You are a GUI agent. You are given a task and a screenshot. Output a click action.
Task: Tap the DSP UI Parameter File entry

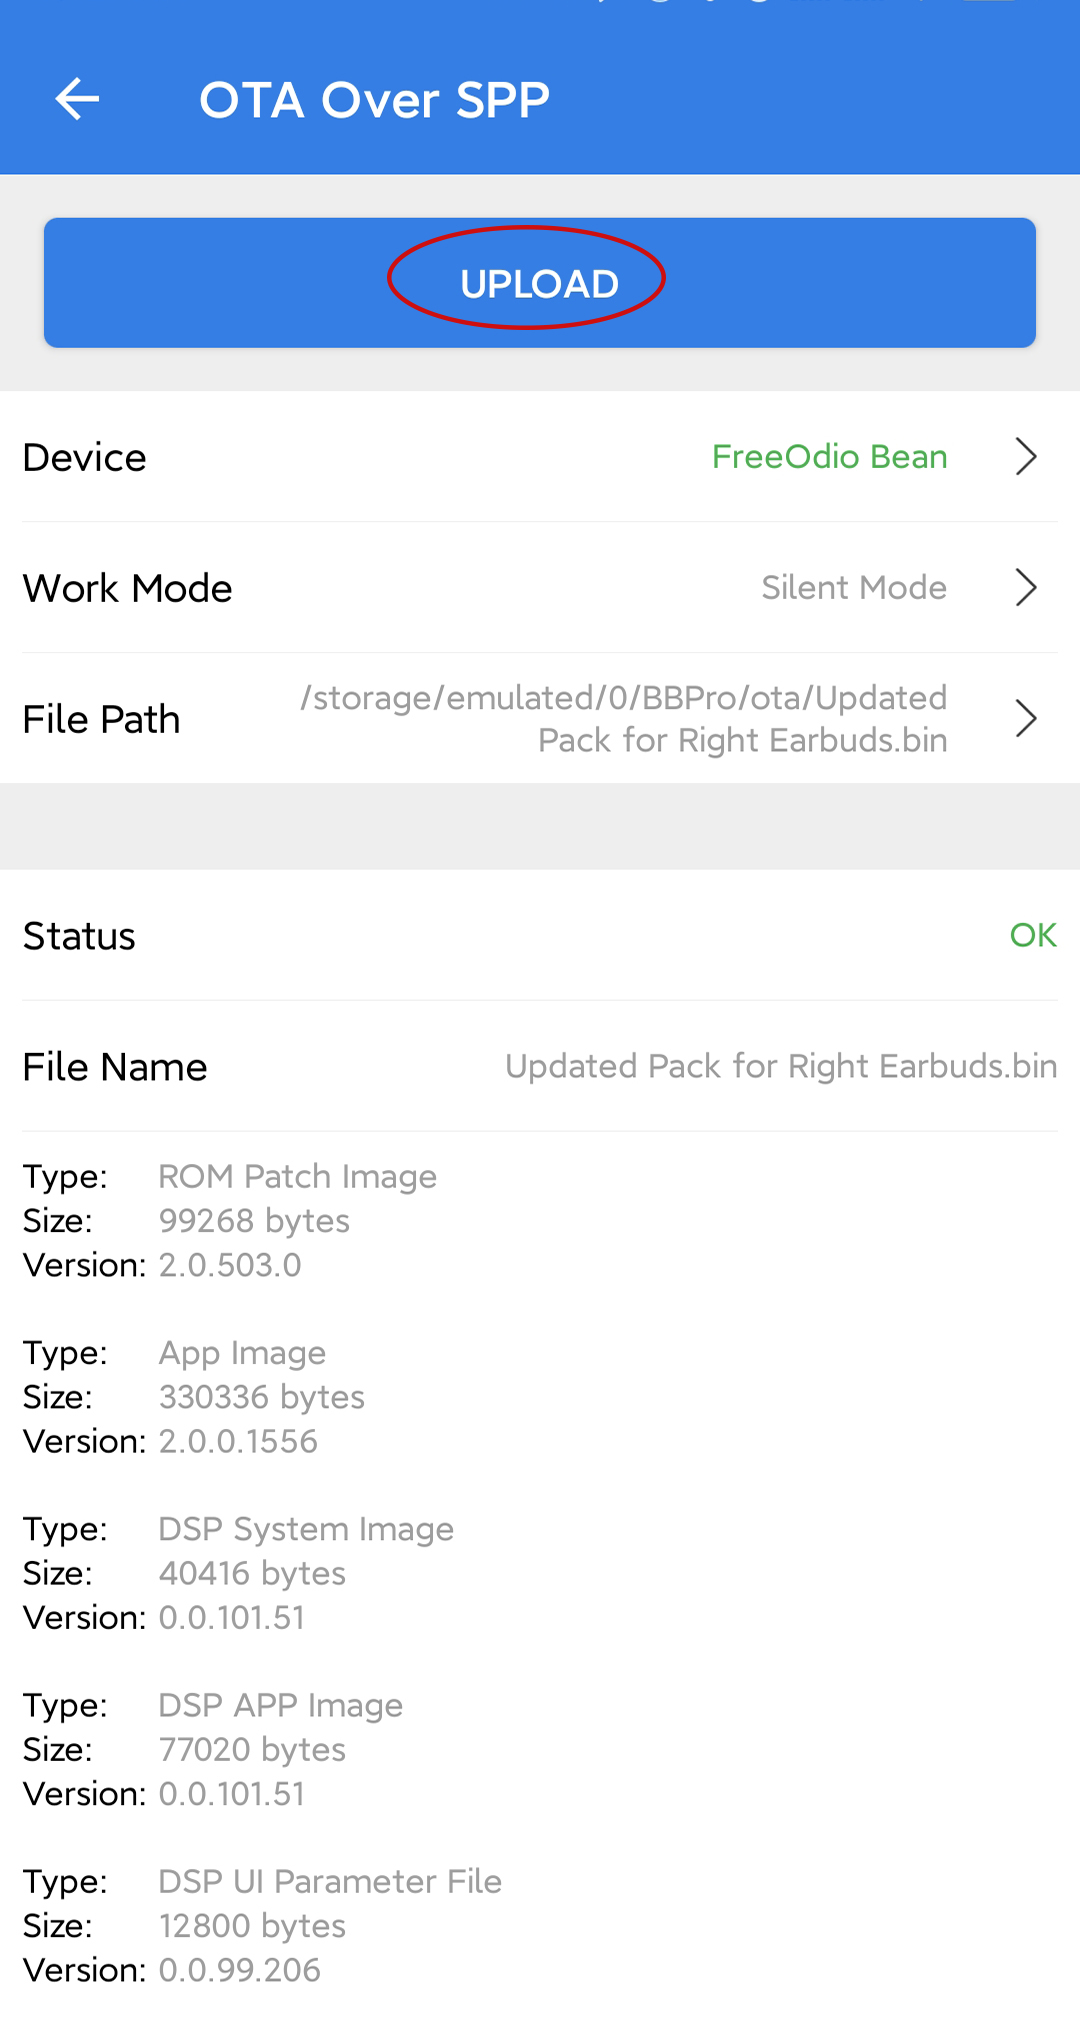[x=330, y=1881]
